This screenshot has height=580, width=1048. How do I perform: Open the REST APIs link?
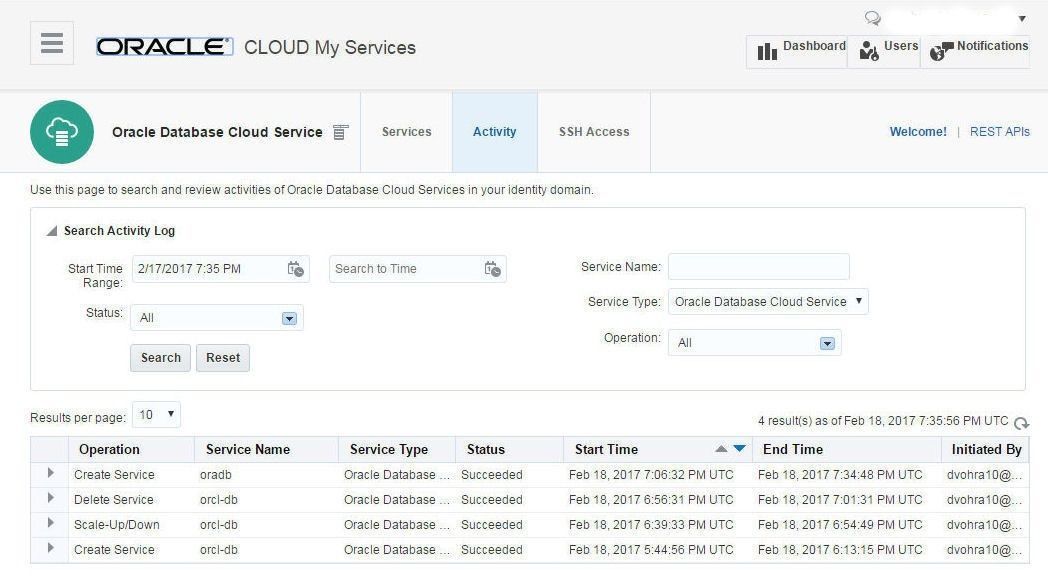point(999,132)
